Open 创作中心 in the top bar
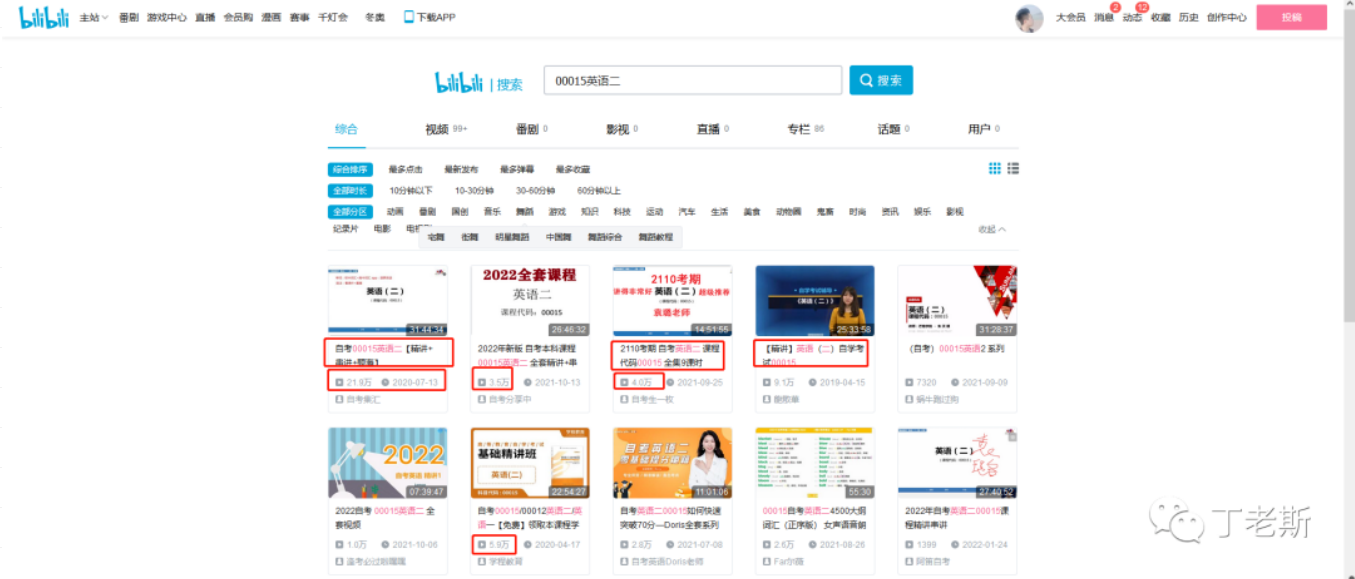 point(1226,18)
